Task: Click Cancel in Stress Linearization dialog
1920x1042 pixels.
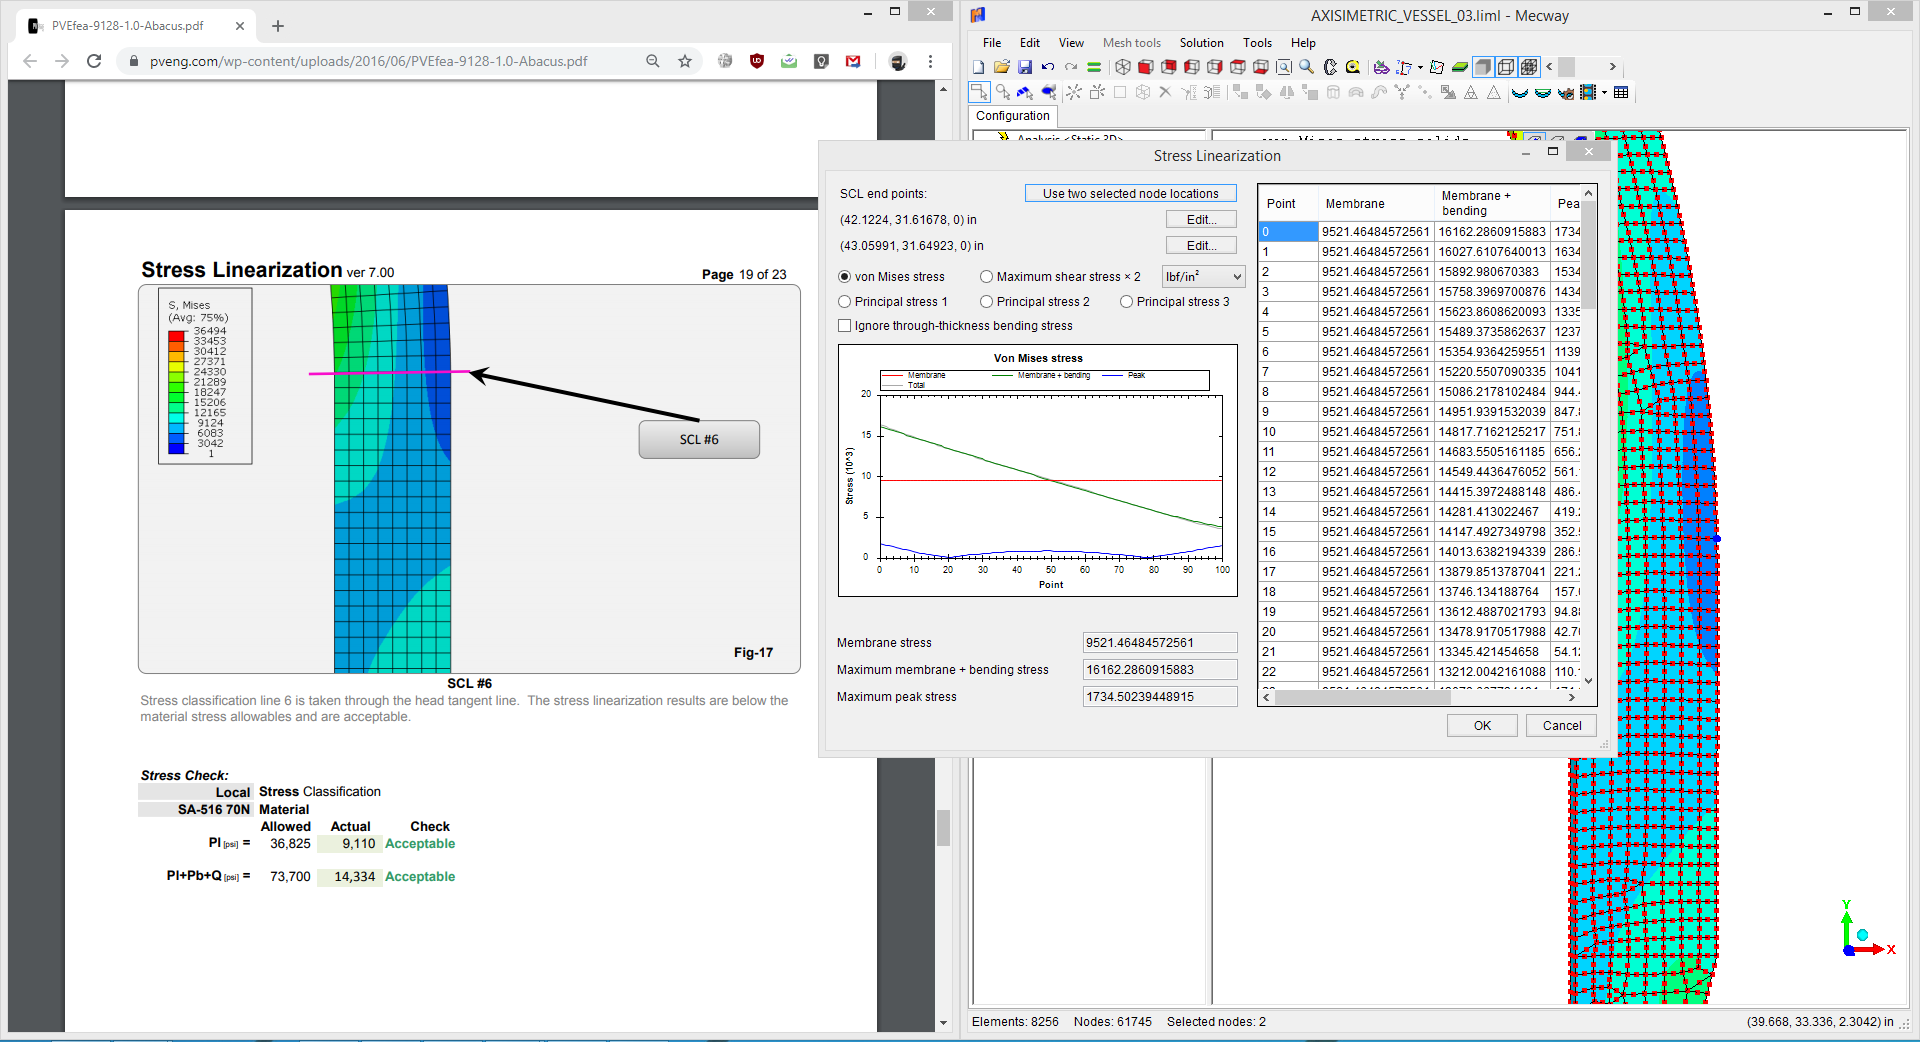Action: click(1561, 726)
